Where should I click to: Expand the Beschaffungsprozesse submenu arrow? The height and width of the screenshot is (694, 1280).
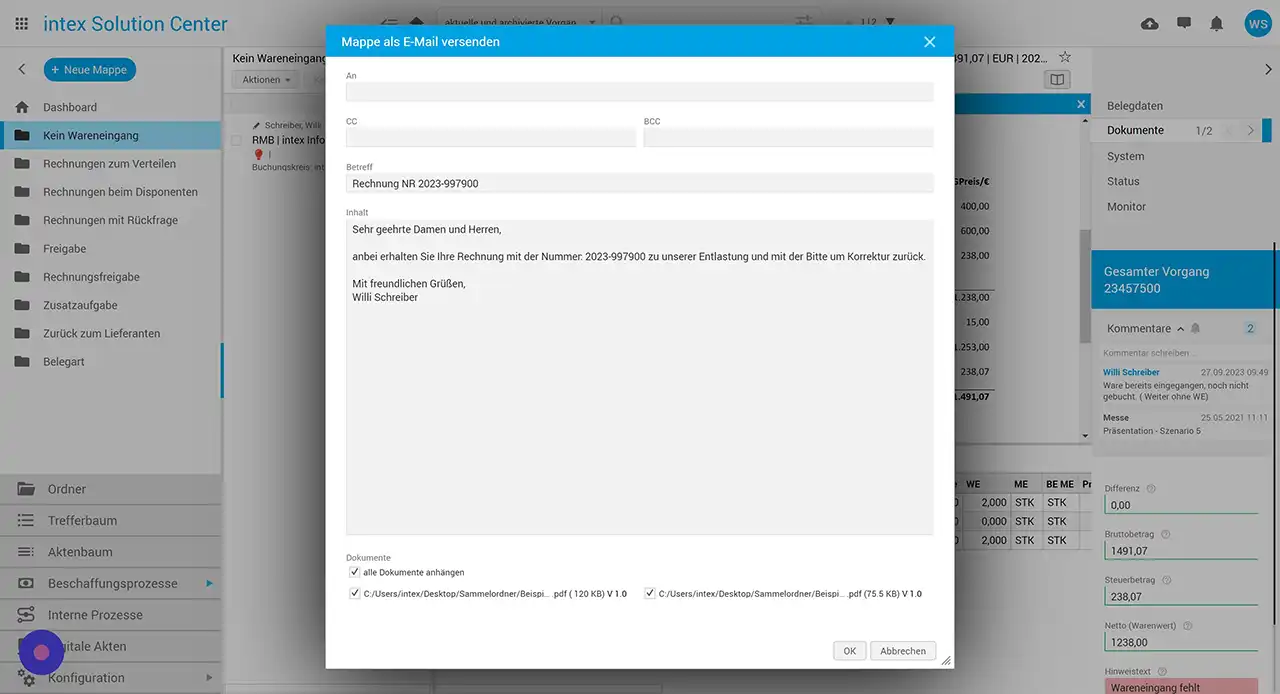coord(209,583)
